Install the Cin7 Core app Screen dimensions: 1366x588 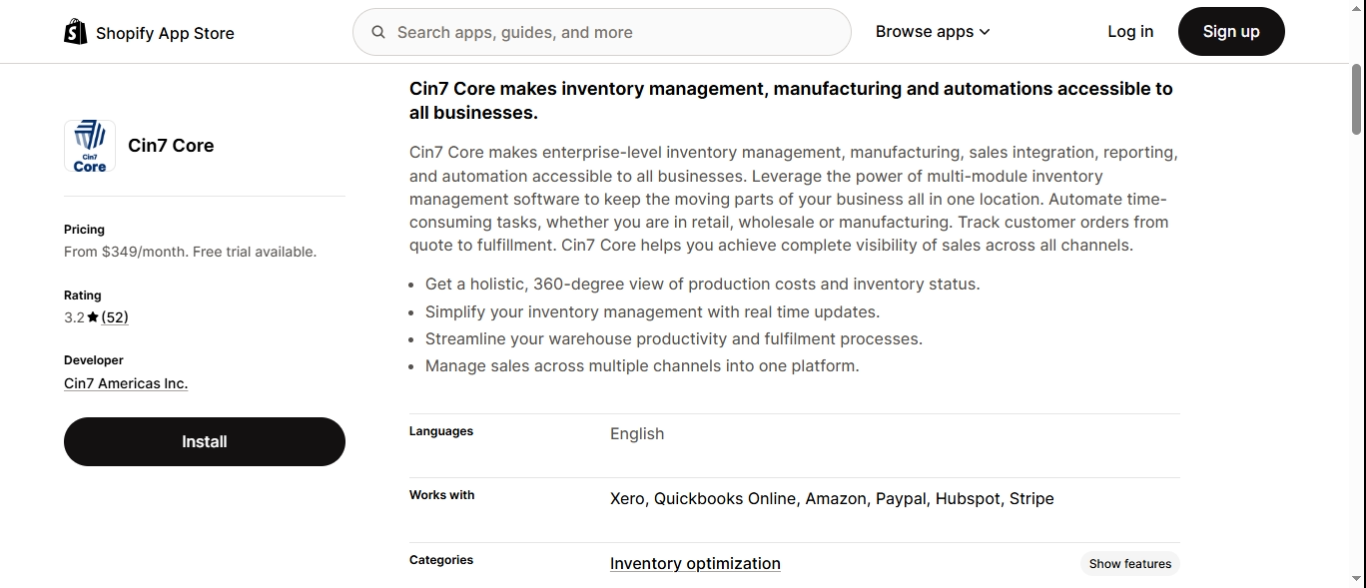204,441
